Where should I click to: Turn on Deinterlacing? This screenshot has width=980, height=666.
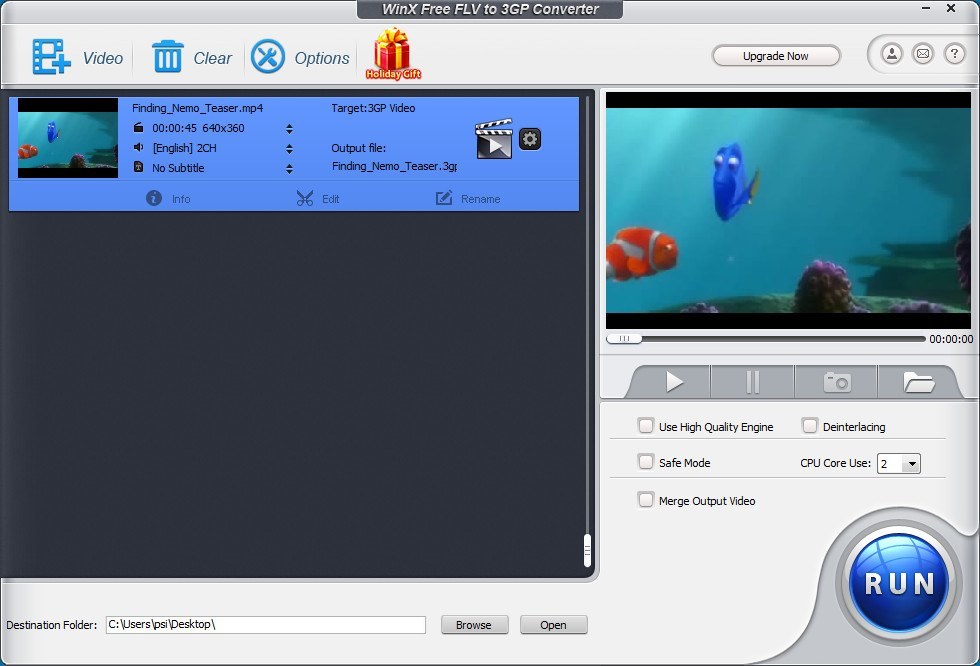810,425
